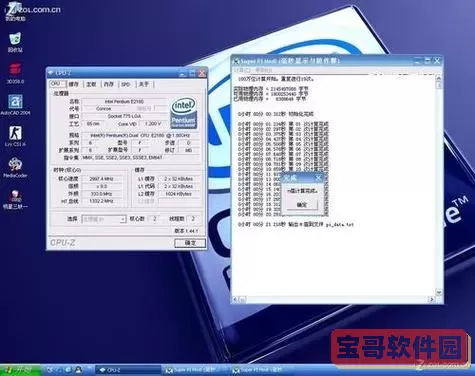Launch the Counter-Strike CS1.6 desktop shortcut
Image resolution: width=475 pixels, height=376 pixels.
tap(15, 136)
